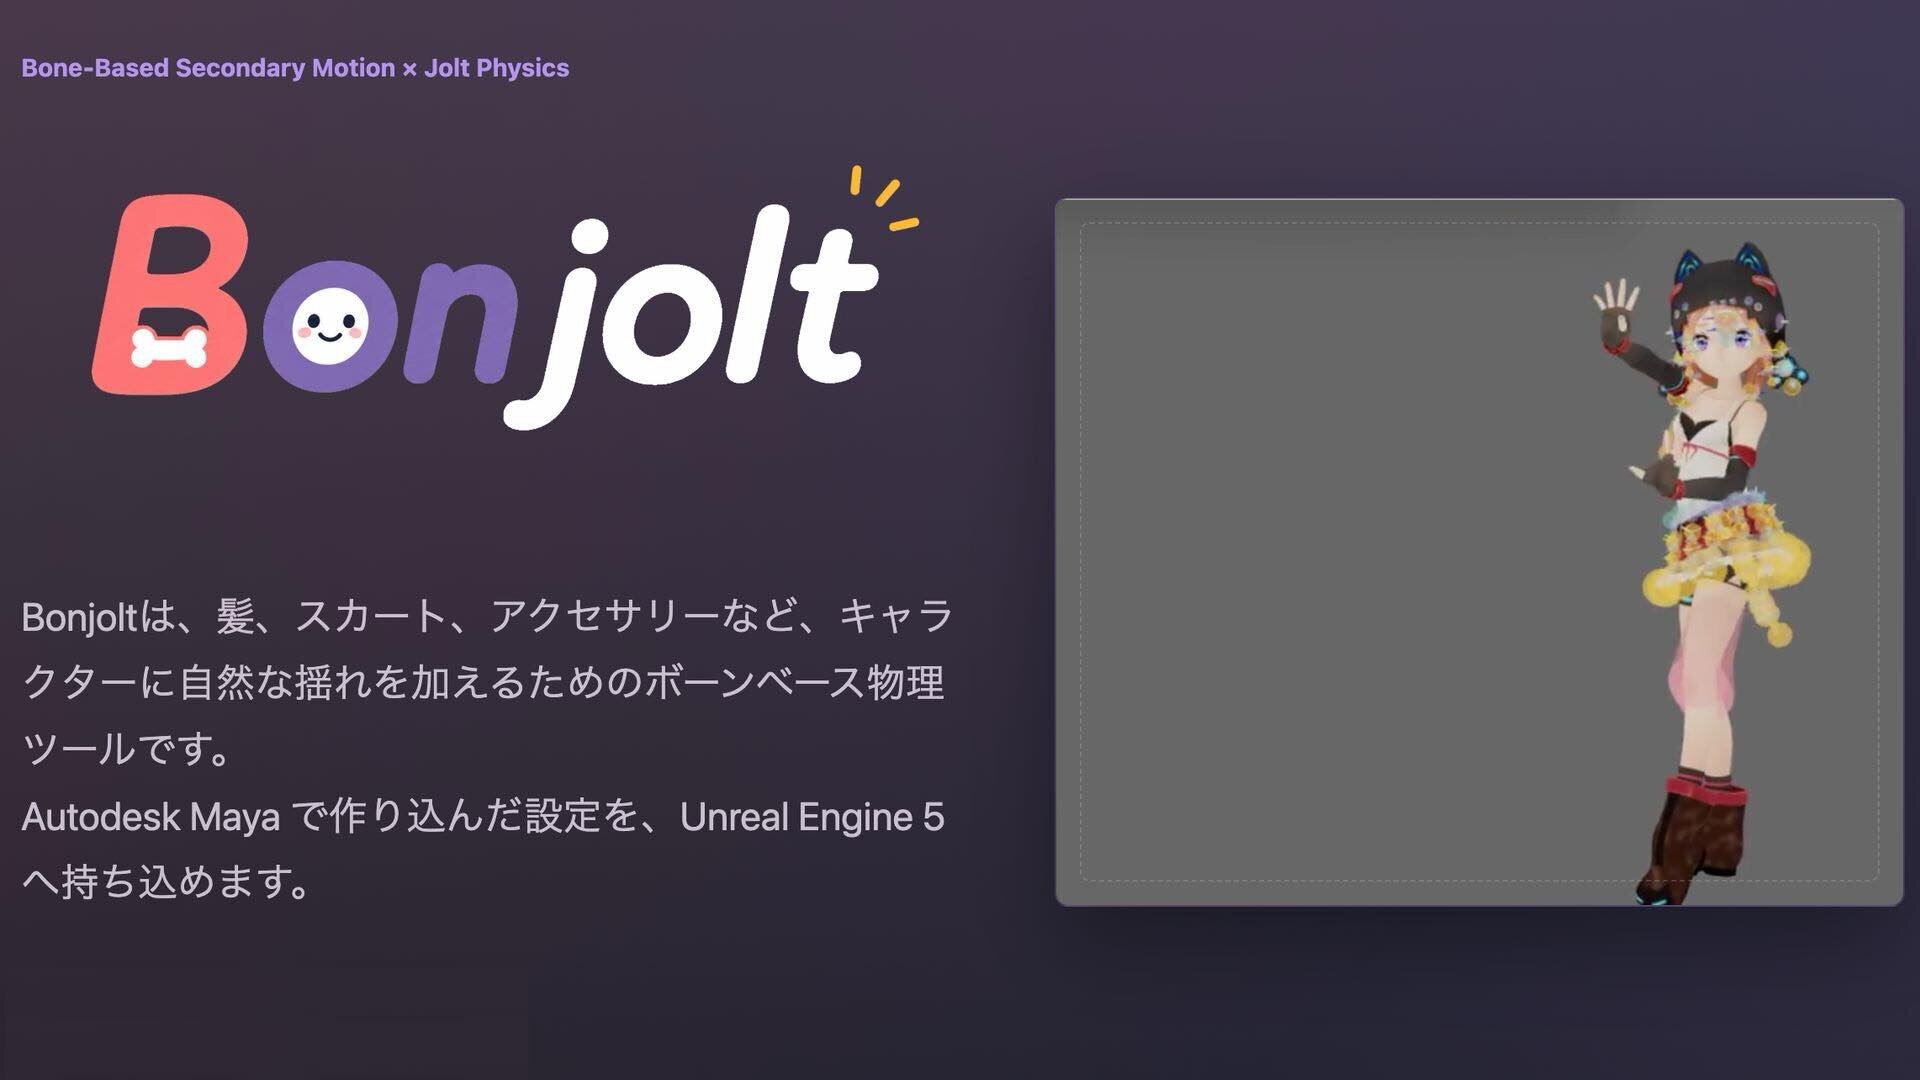
Task: Click the "Bone-Based Secondary Motion × Jolt Physics" tagline
Action: tap(295, 68)
